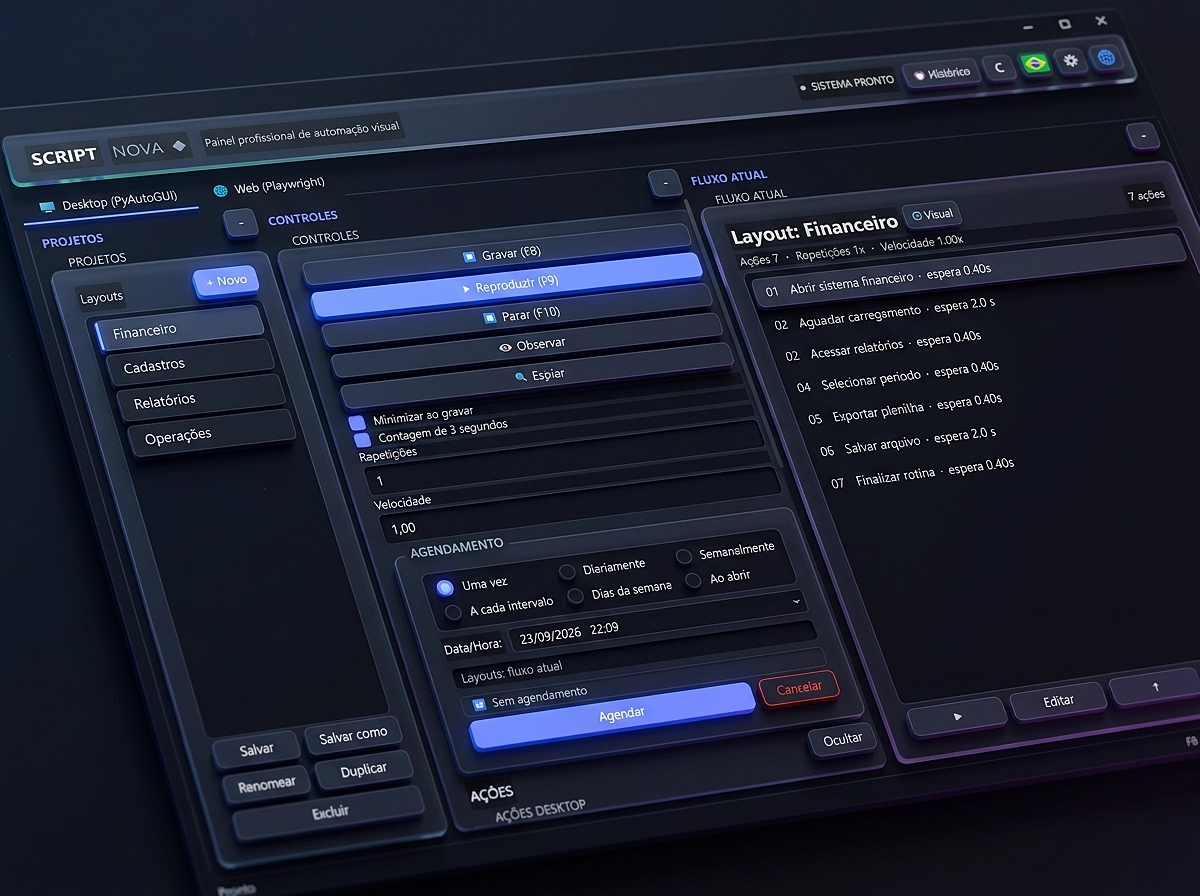Viewport: 1200px width, 896px height.
Task: Click the blue Agendar button
Action: click(x=612, y=715)
